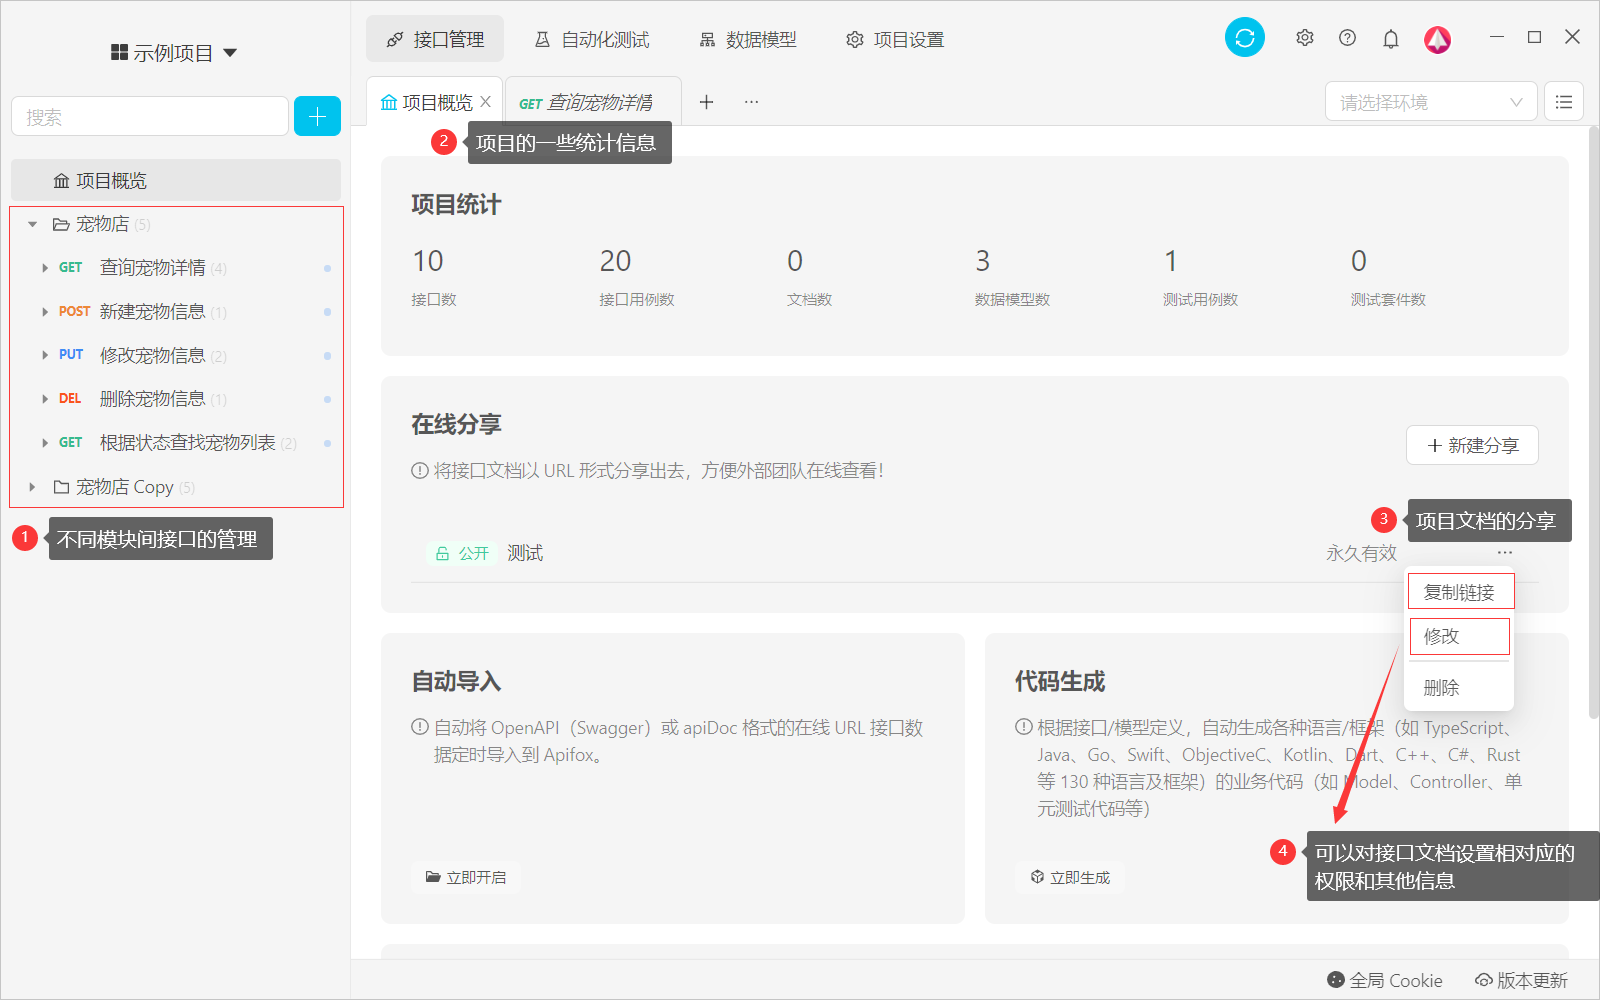Open user avatar menu

pos(1438,39)
